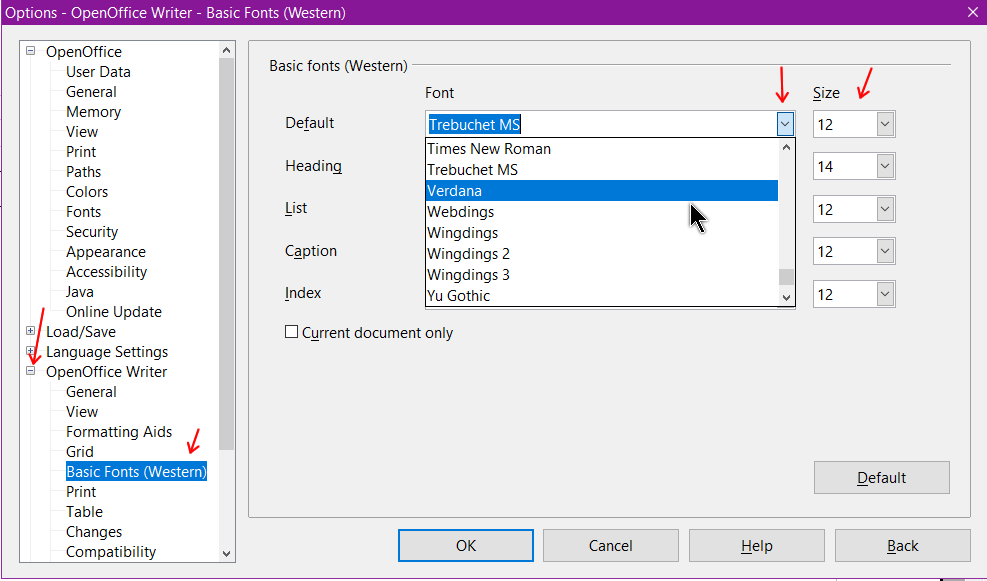Open Fonts settings page

[83, 212]
